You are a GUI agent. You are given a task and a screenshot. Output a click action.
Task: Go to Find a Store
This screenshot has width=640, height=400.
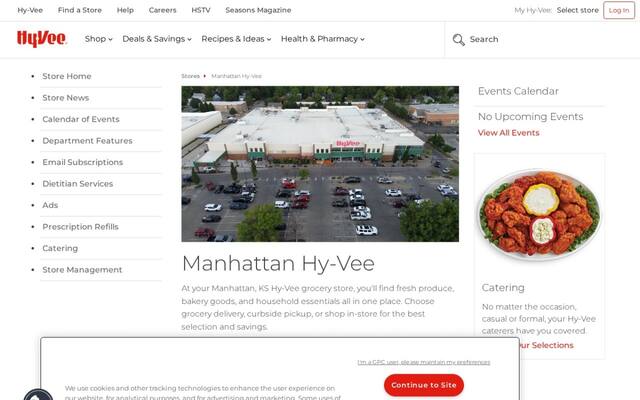coord(80,10)
